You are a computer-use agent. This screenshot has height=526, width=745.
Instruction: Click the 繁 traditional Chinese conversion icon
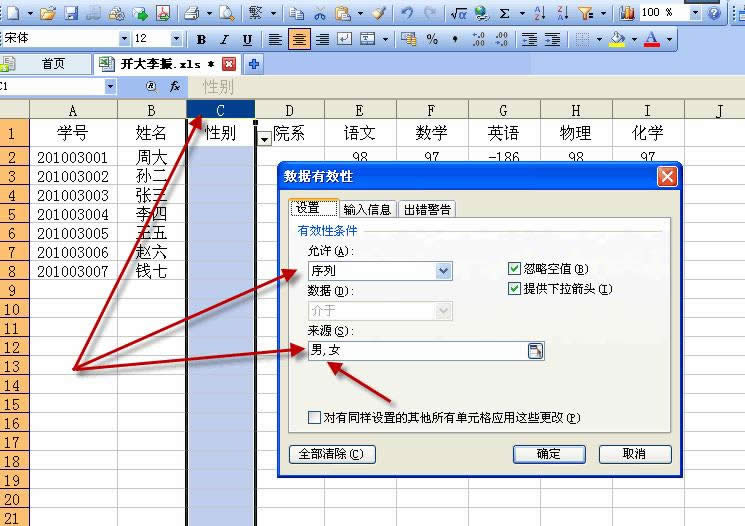(x=256, y=13)
